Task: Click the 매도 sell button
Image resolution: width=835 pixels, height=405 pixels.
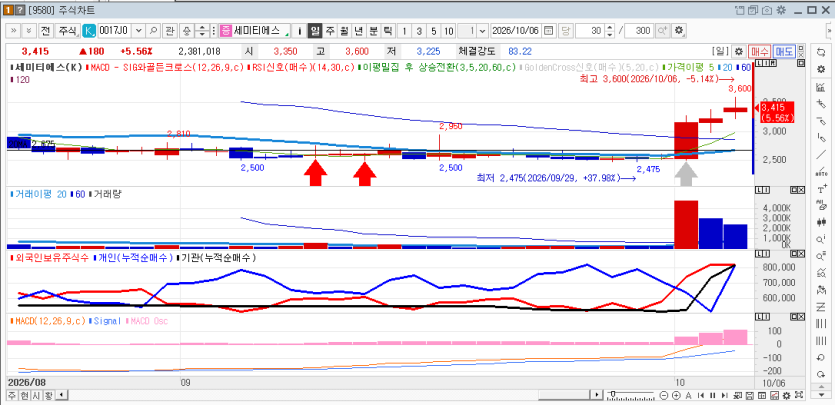Action: click(x=783, y=52)
